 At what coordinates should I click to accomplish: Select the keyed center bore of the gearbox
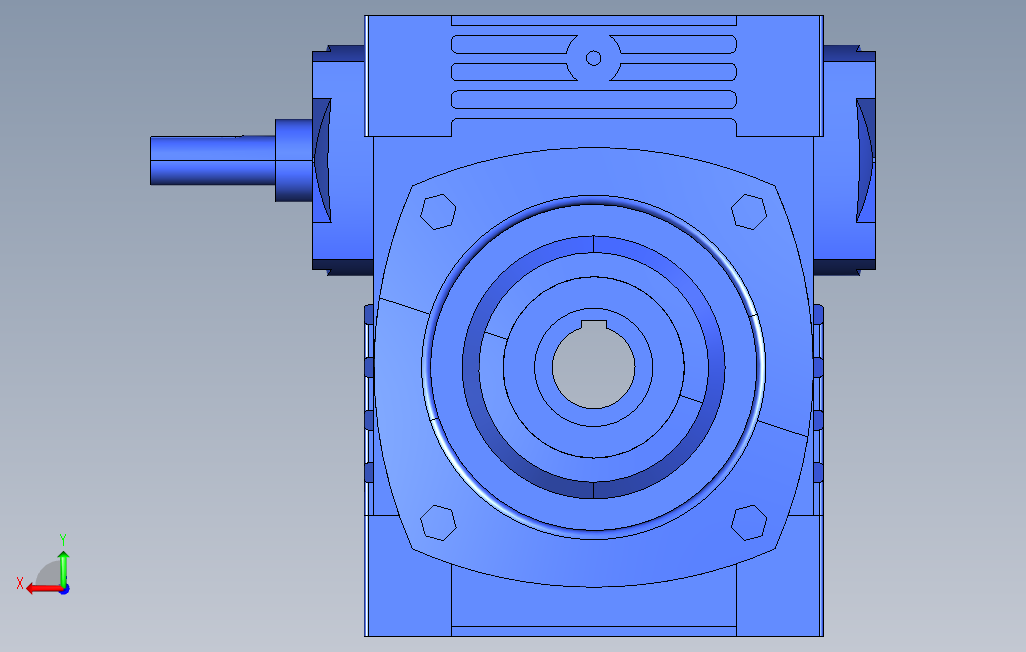(x=593, y=365)
